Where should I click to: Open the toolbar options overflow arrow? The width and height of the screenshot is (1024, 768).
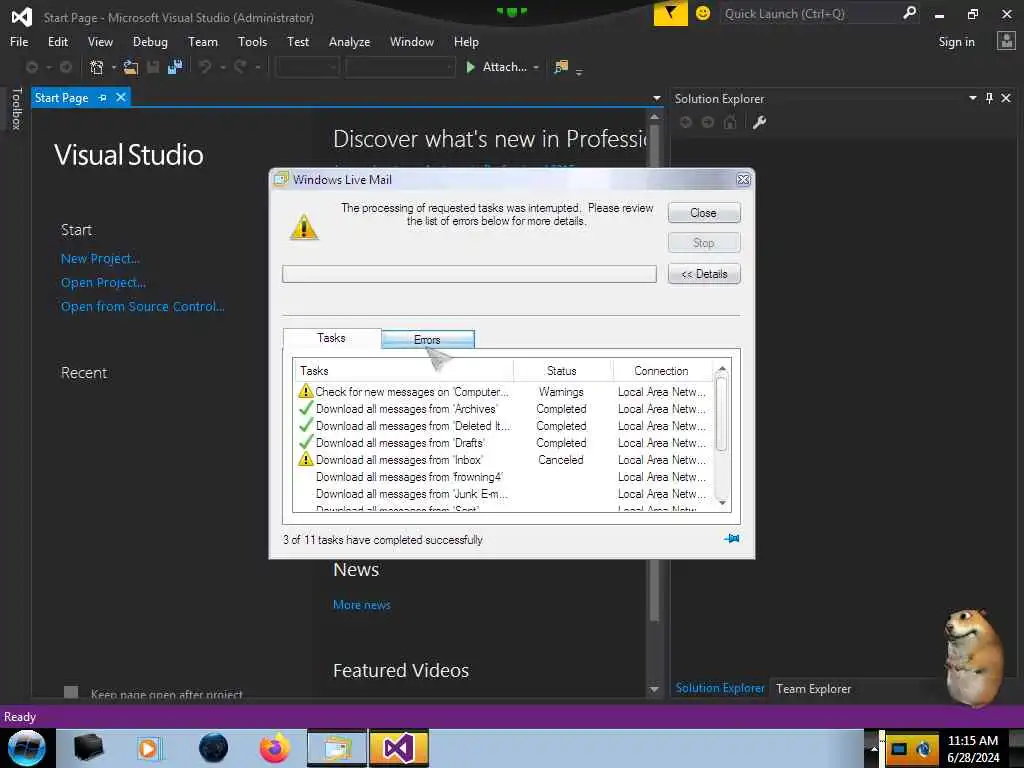(x=579, y=72)
